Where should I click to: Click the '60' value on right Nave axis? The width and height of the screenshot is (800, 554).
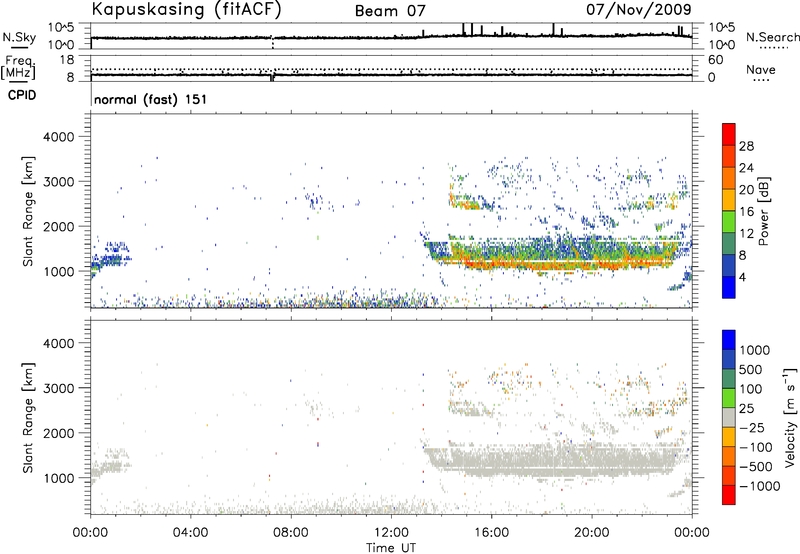(x=715, y=60)
